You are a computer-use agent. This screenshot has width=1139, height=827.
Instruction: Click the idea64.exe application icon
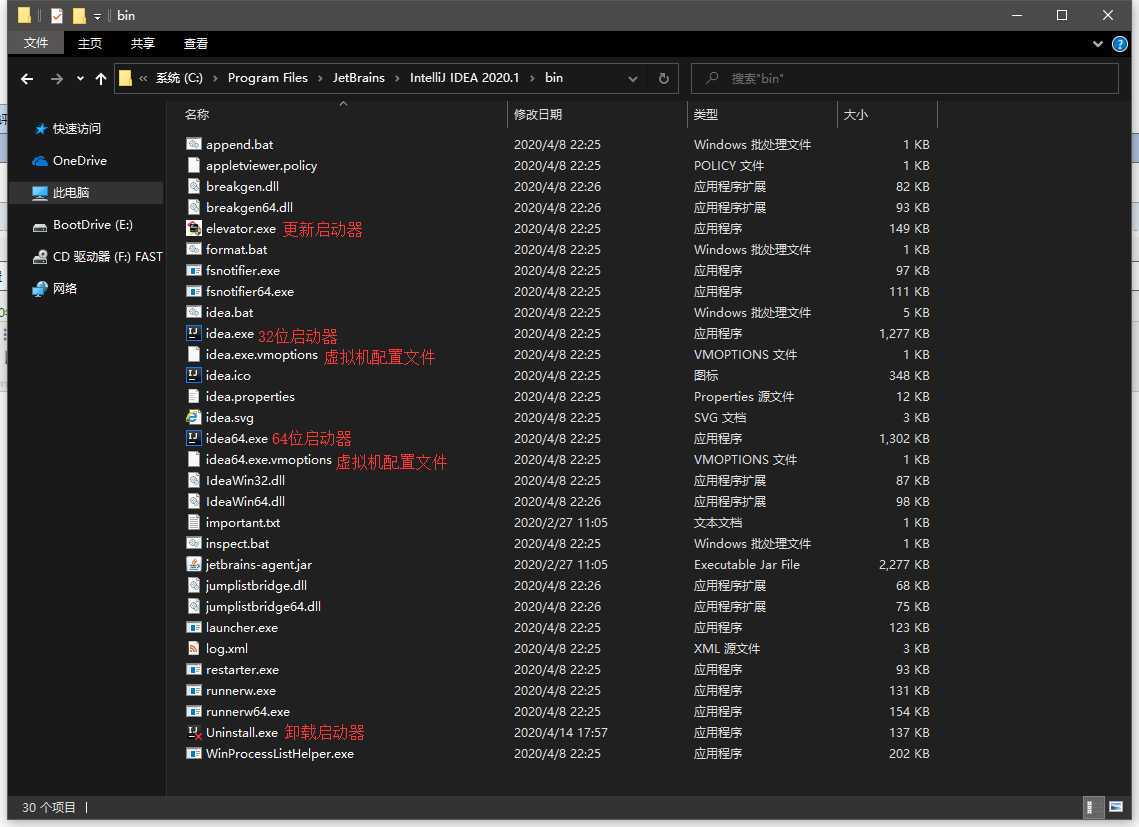point(193,438)
